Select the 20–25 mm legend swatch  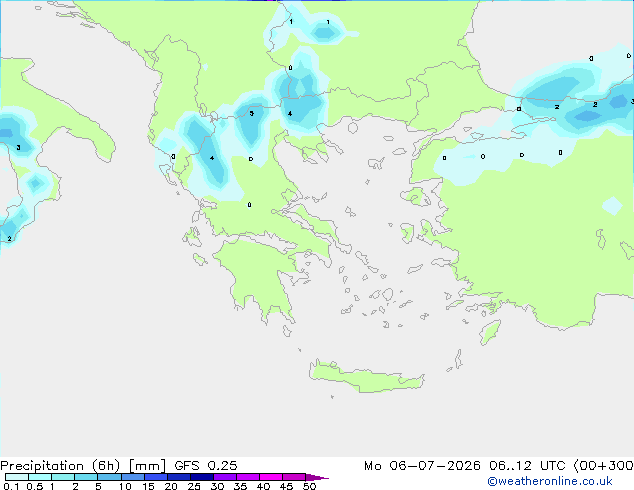(178, 477)
